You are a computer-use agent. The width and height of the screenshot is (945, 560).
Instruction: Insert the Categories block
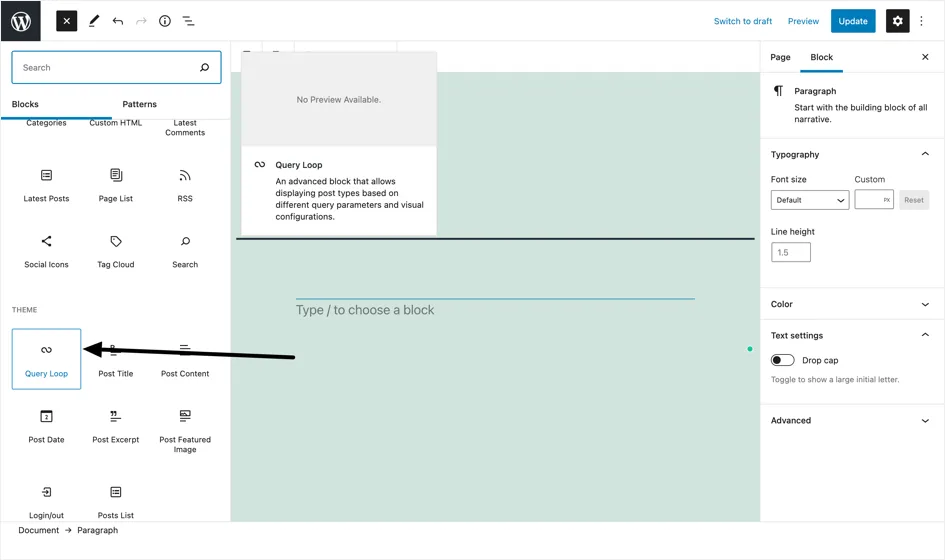click(x=46, y=122)
